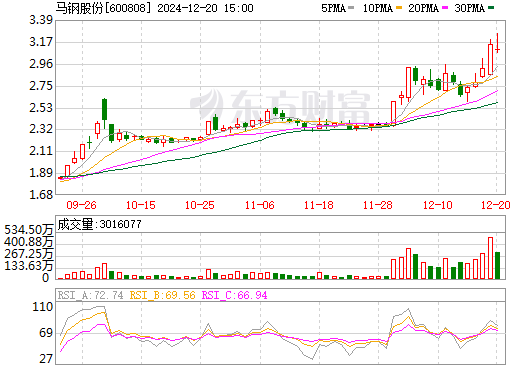Select the 5PMA legend label

pyautogui.click(x=333, y=8)
